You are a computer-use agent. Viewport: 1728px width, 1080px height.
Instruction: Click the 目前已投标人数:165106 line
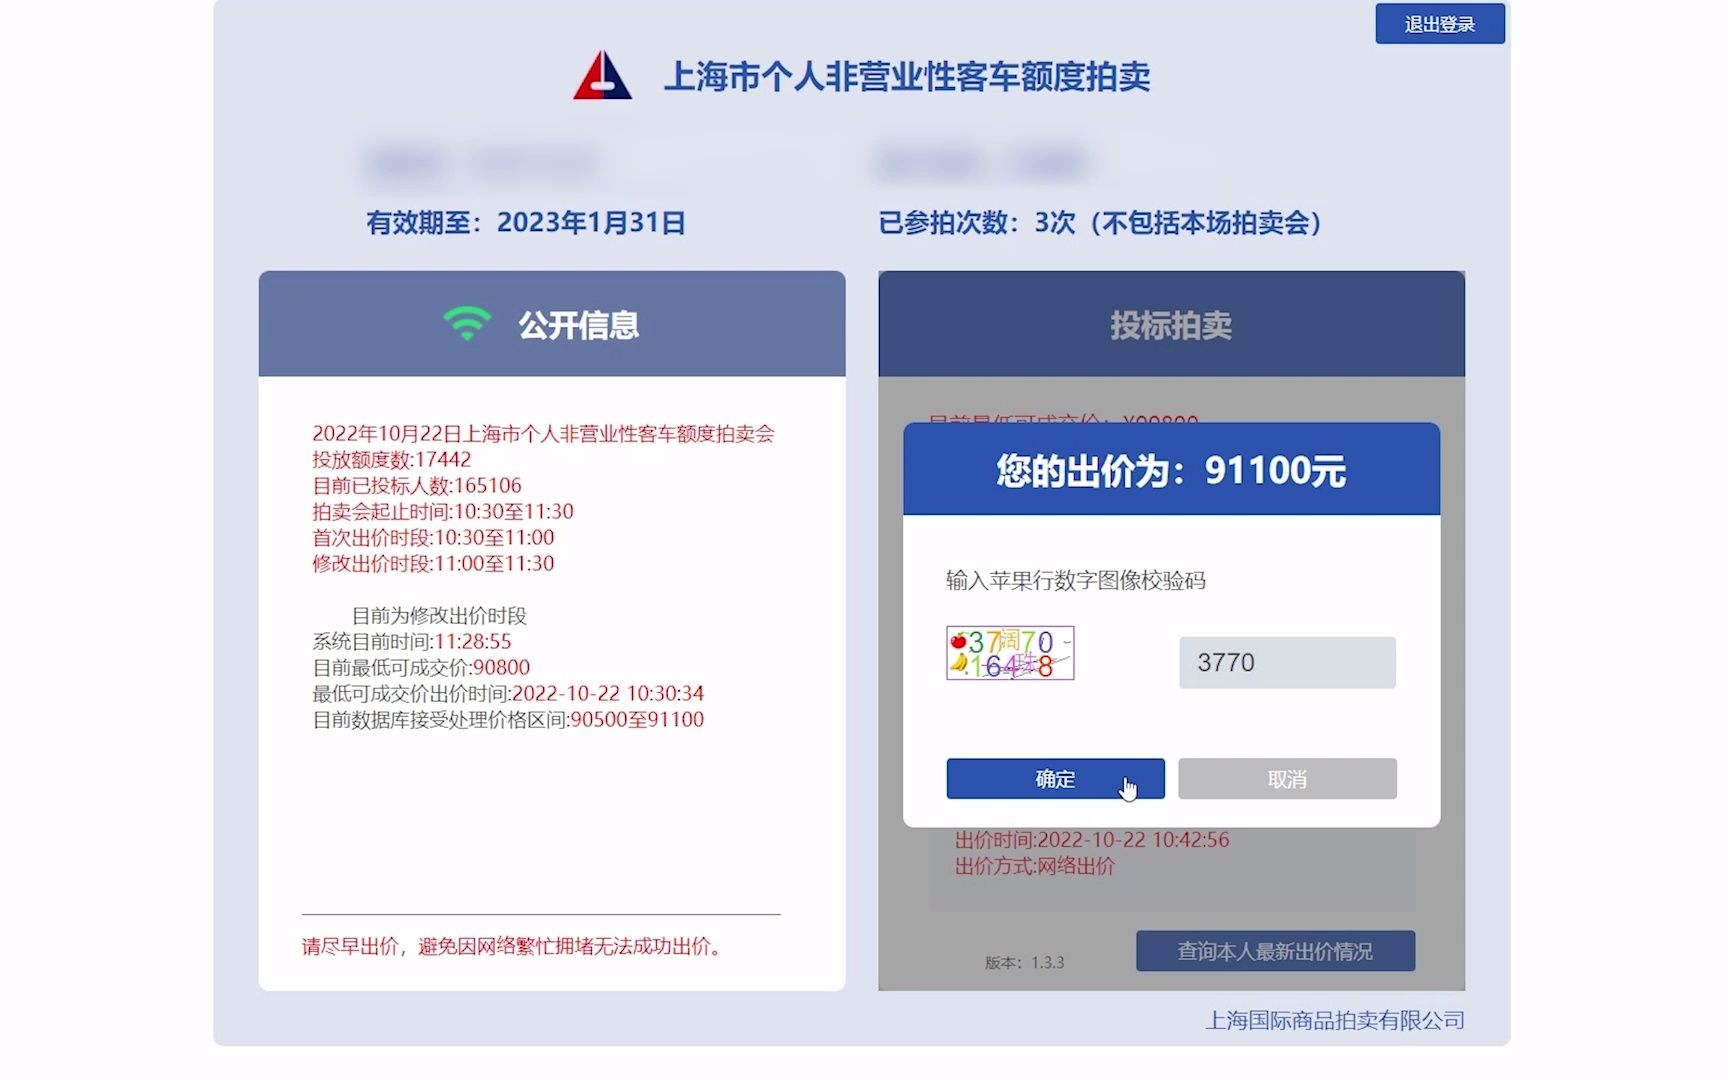[417, 486]
